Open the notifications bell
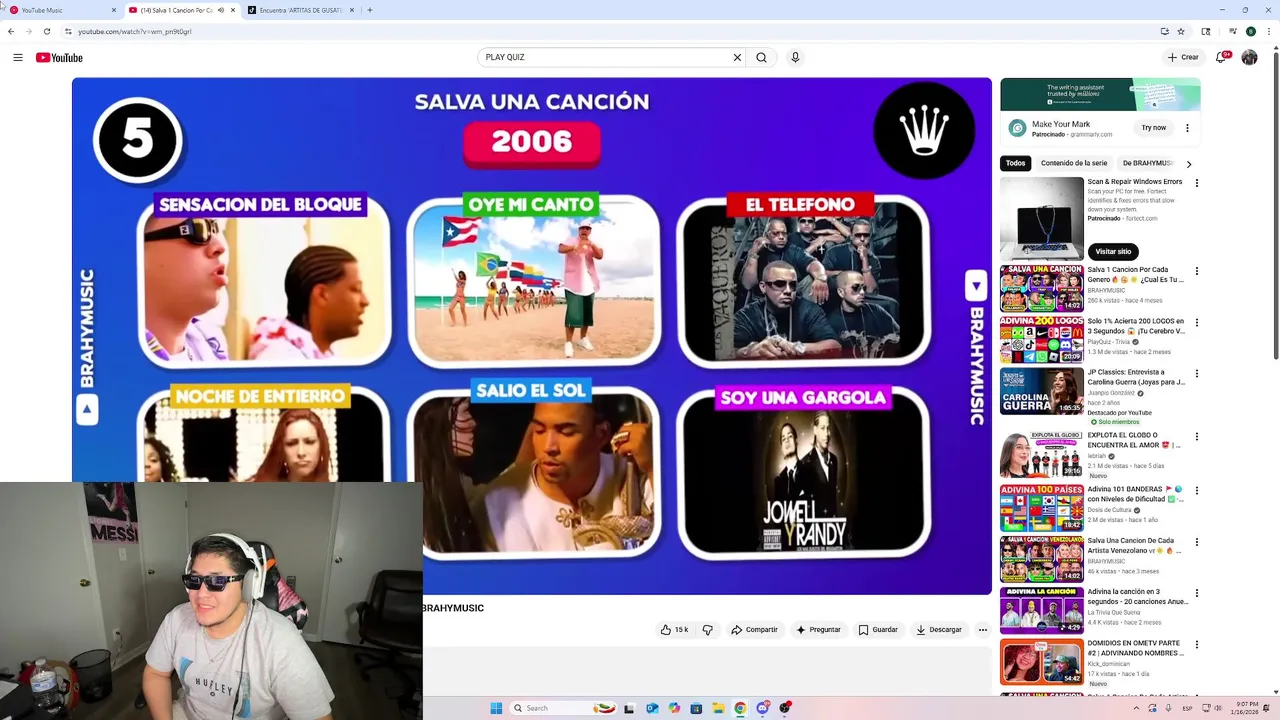 click(x=1221, y=57)
